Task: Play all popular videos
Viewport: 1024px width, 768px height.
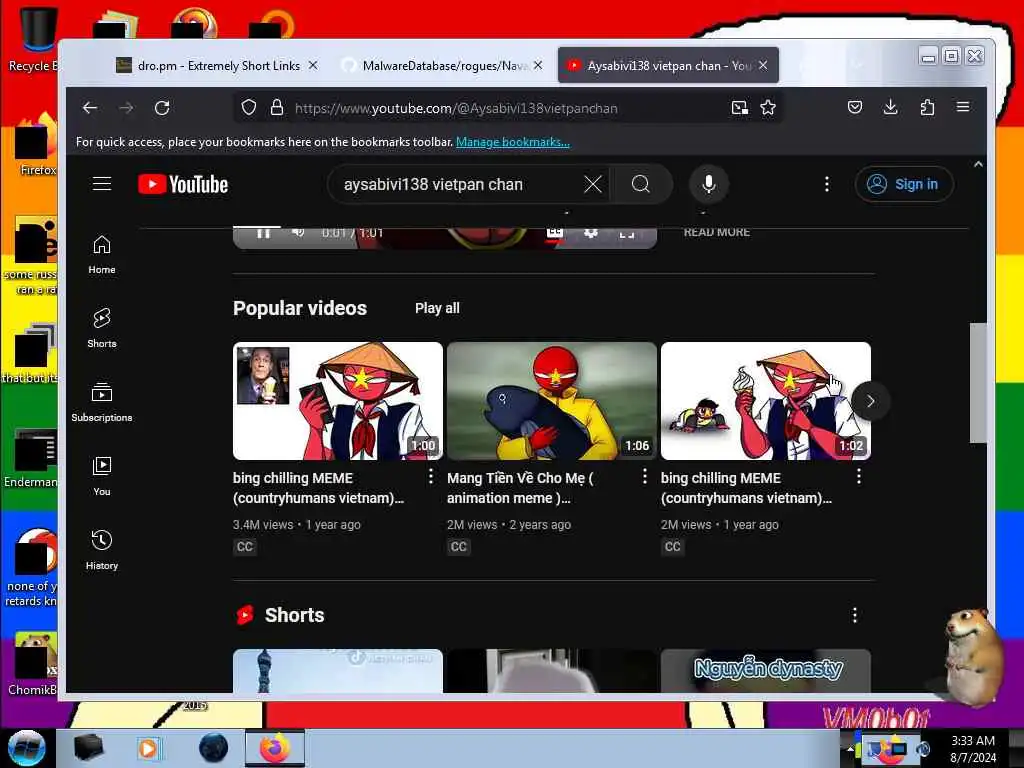Action: pos(437,308)
